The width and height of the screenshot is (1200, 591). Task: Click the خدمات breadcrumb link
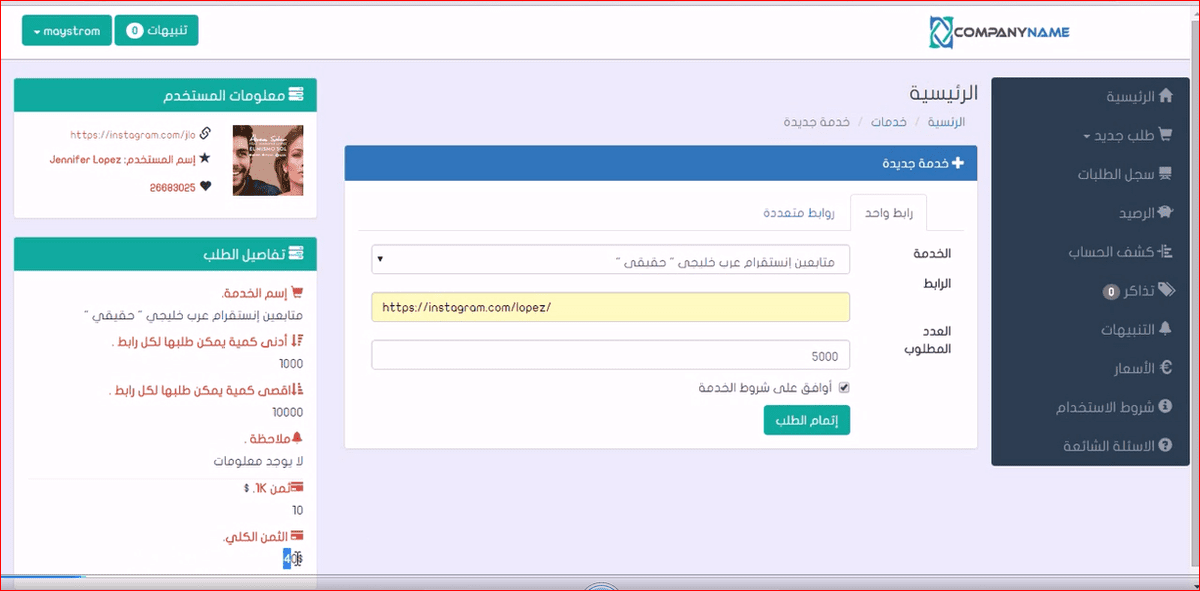(x=888, y=121)
